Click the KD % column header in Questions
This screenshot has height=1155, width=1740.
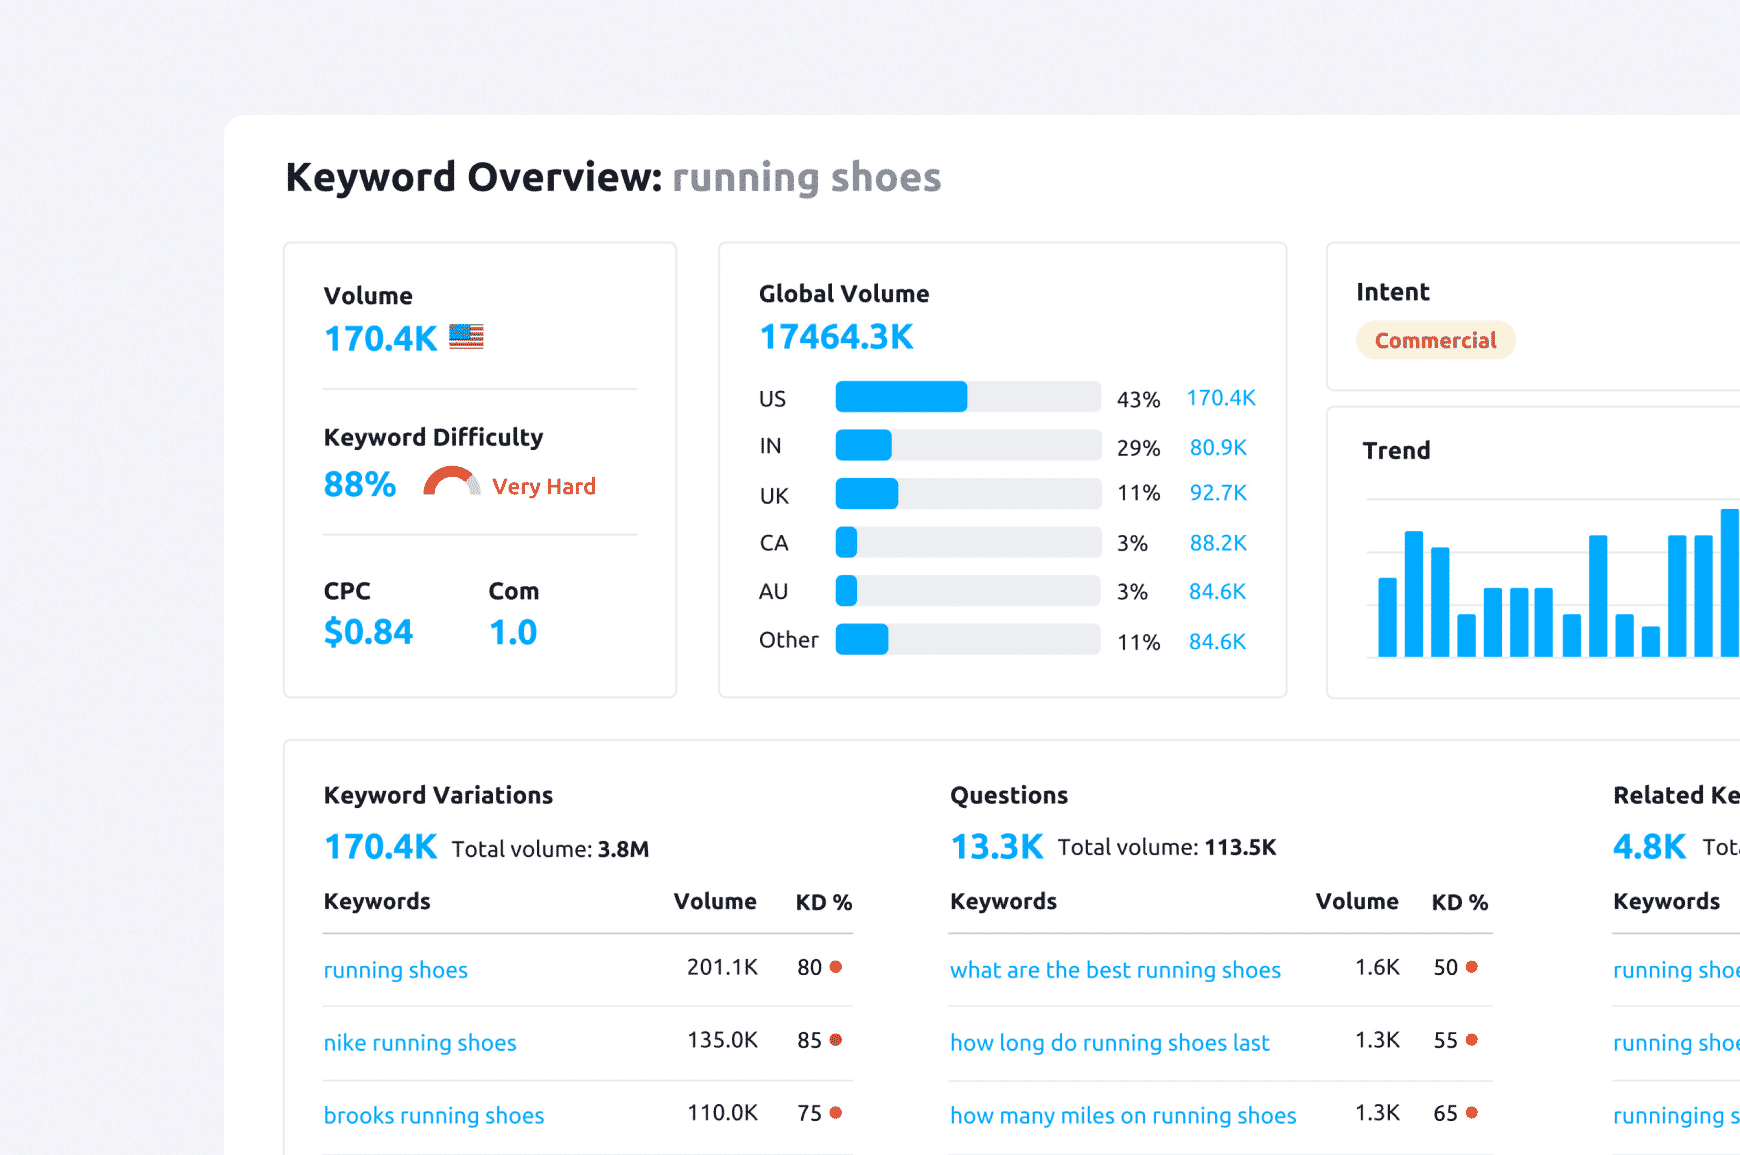tap(1460, 902)
